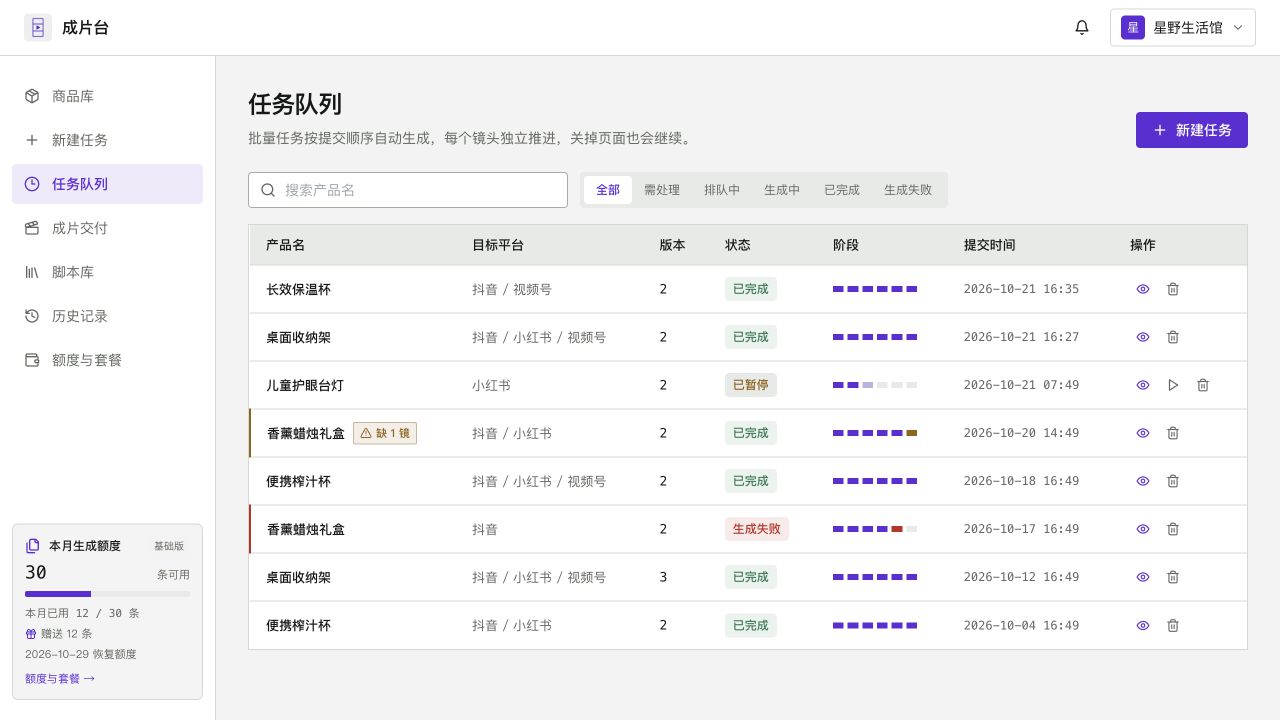This screenshot has width=1280, height=720.
Task: Delete the failed 香薰蜡烛礼盒 task
Action: pyautogui.click(x=1173, y=529)
